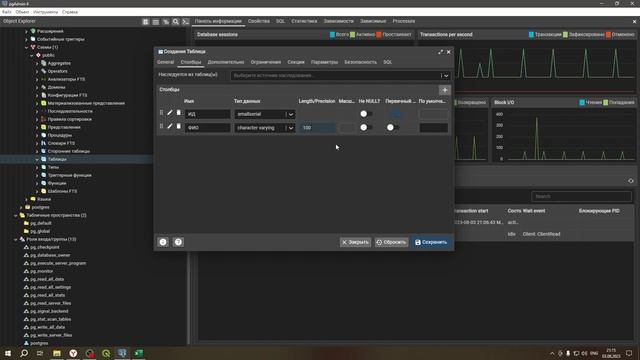The width and height of the screenshot is (640, 360).
Task: Collapse the Роли входа/группы node
Action: [16, 239]
